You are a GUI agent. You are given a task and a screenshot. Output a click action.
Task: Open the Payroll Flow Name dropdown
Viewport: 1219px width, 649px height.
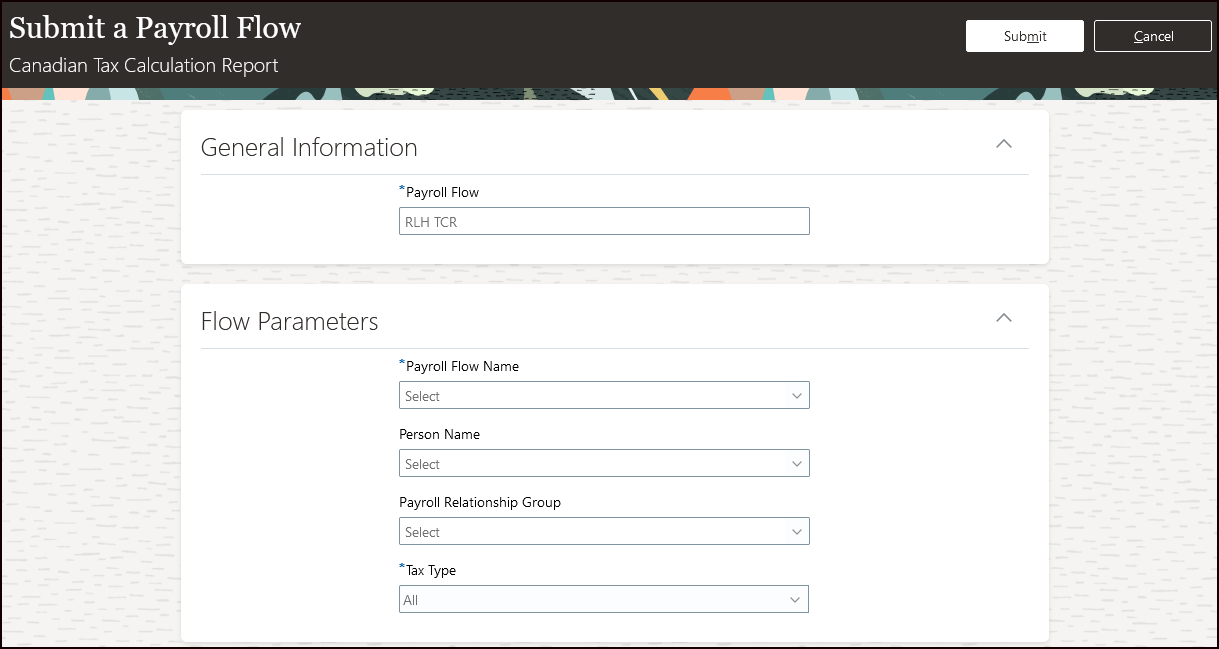[x=604, y=395]
